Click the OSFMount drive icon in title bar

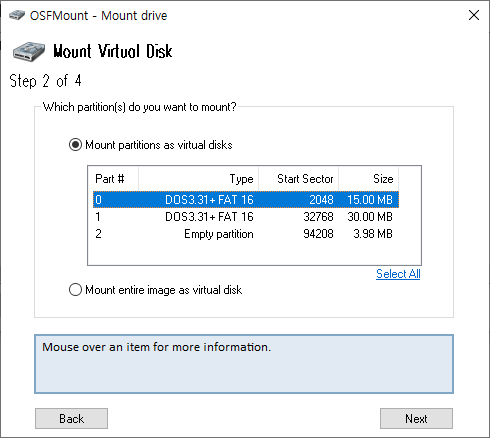tap(17, 15)
